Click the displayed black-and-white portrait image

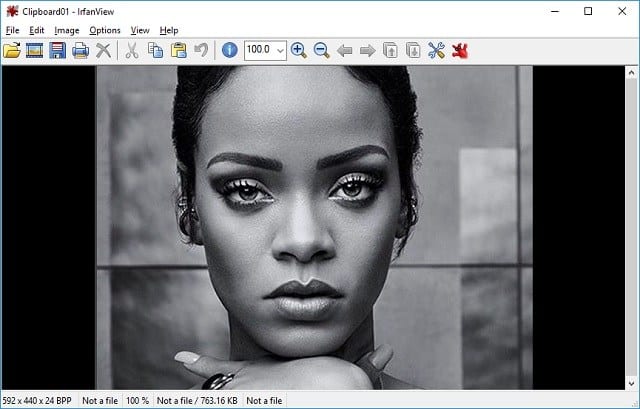[313, 227]
